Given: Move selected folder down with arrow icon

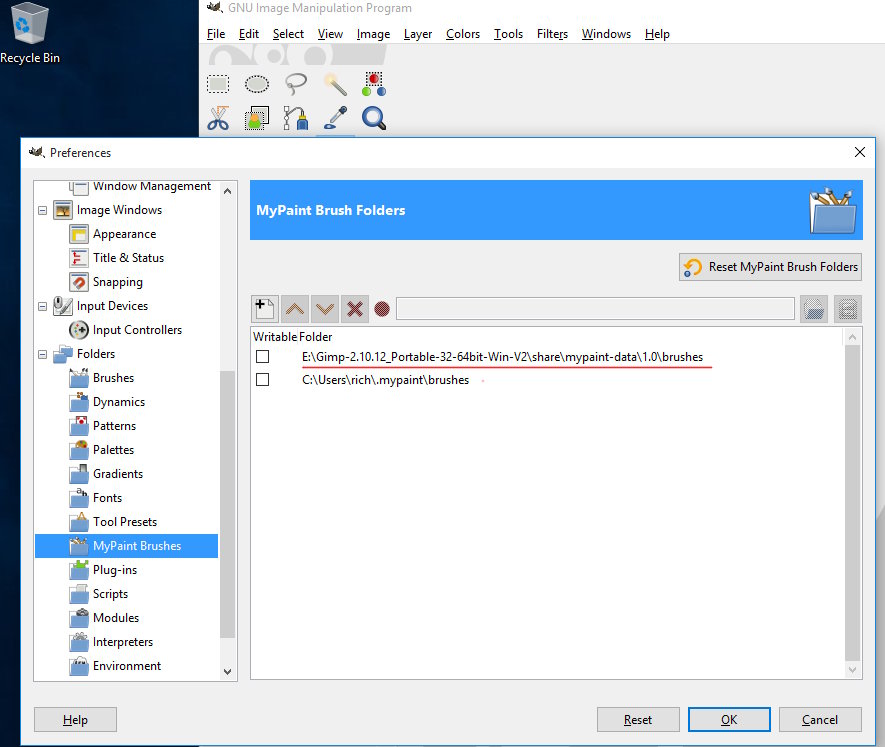Looking at the screenshot, I should (325, 309).
